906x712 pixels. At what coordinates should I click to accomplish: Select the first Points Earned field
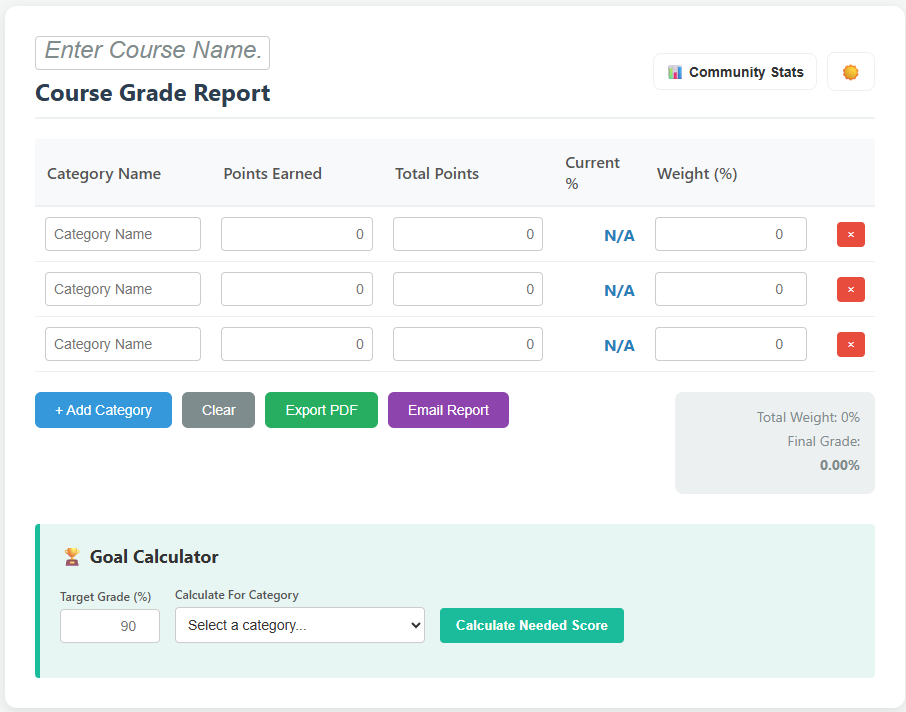[297, 234]
